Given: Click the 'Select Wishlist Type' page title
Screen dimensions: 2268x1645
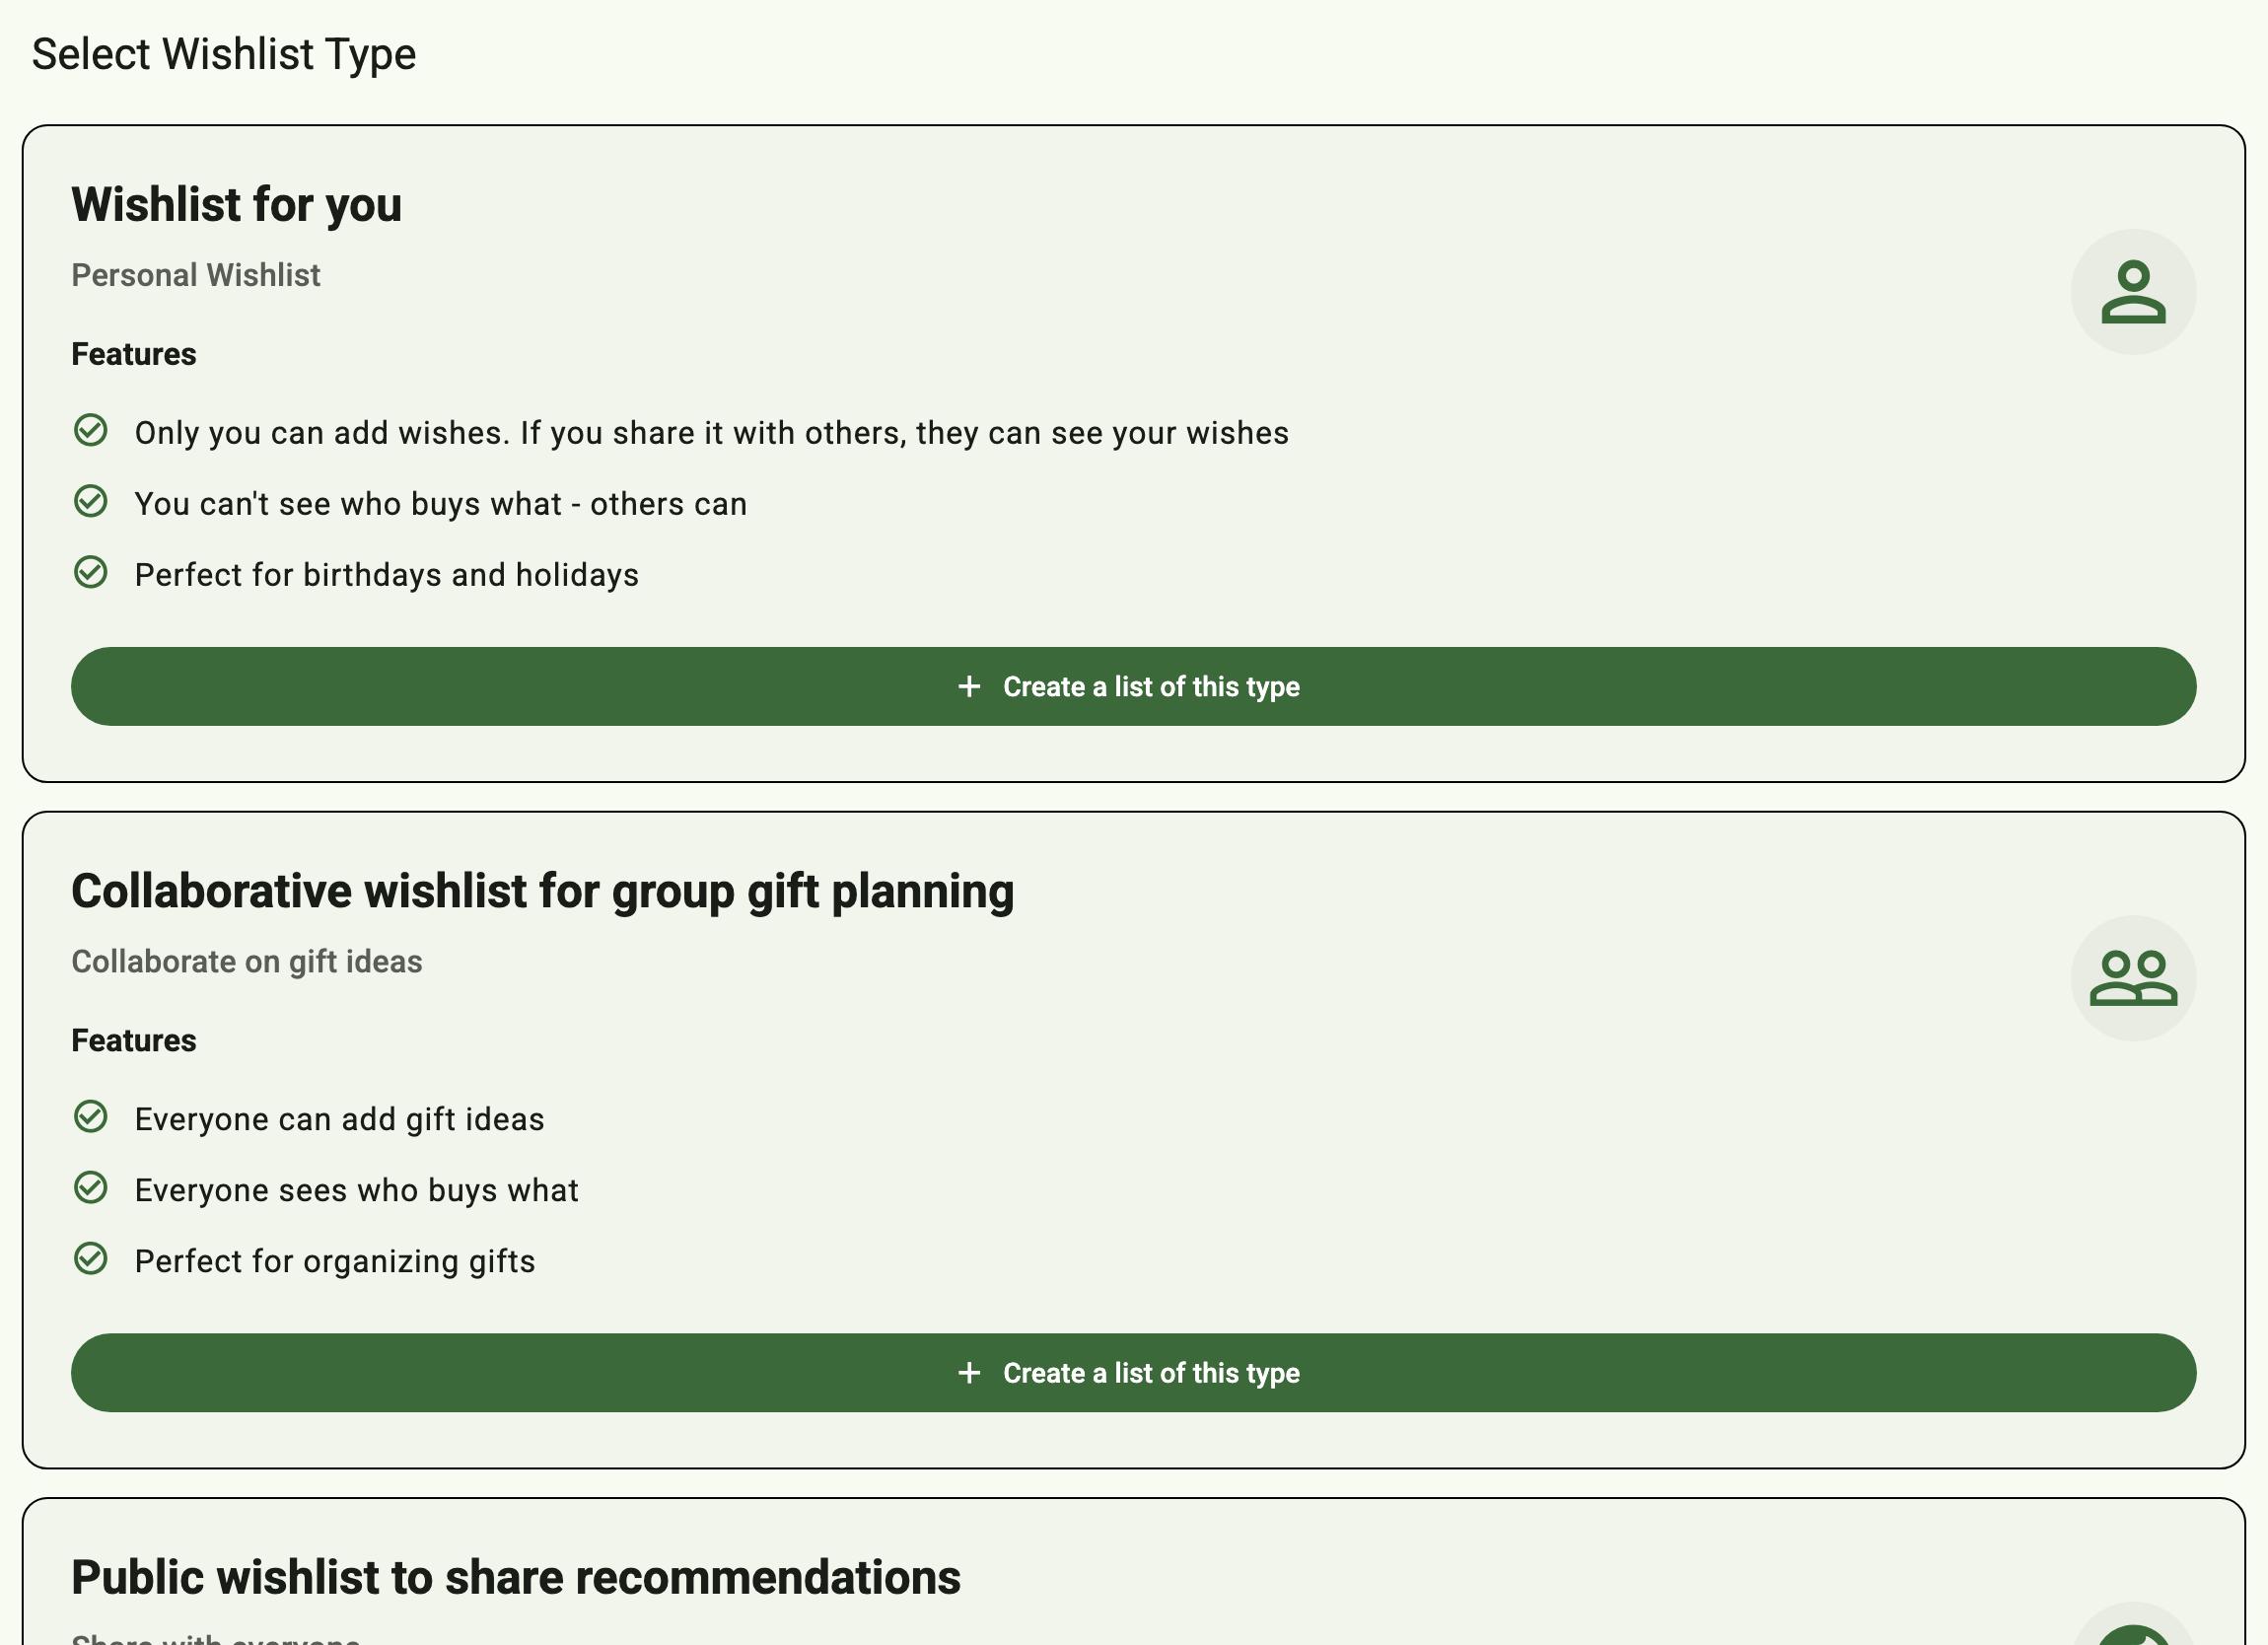Looking at the screenshot, I should click(x=224, y=54).
